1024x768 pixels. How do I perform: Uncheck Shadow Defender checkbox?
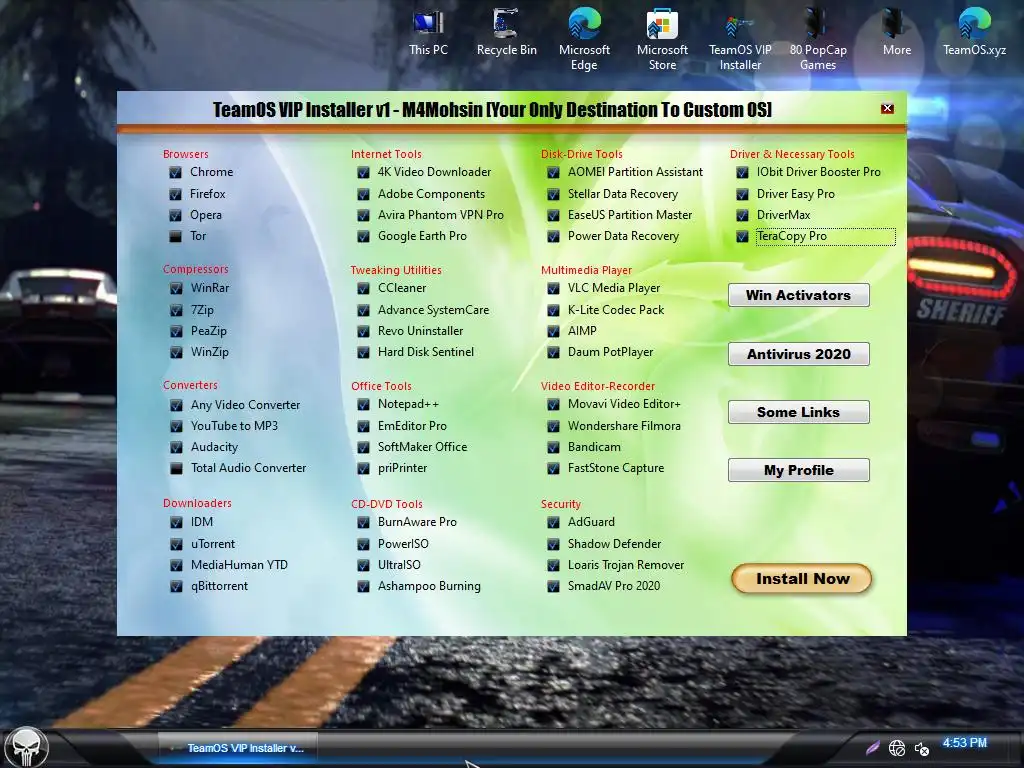pyautogui.click(x=553, y=544)
